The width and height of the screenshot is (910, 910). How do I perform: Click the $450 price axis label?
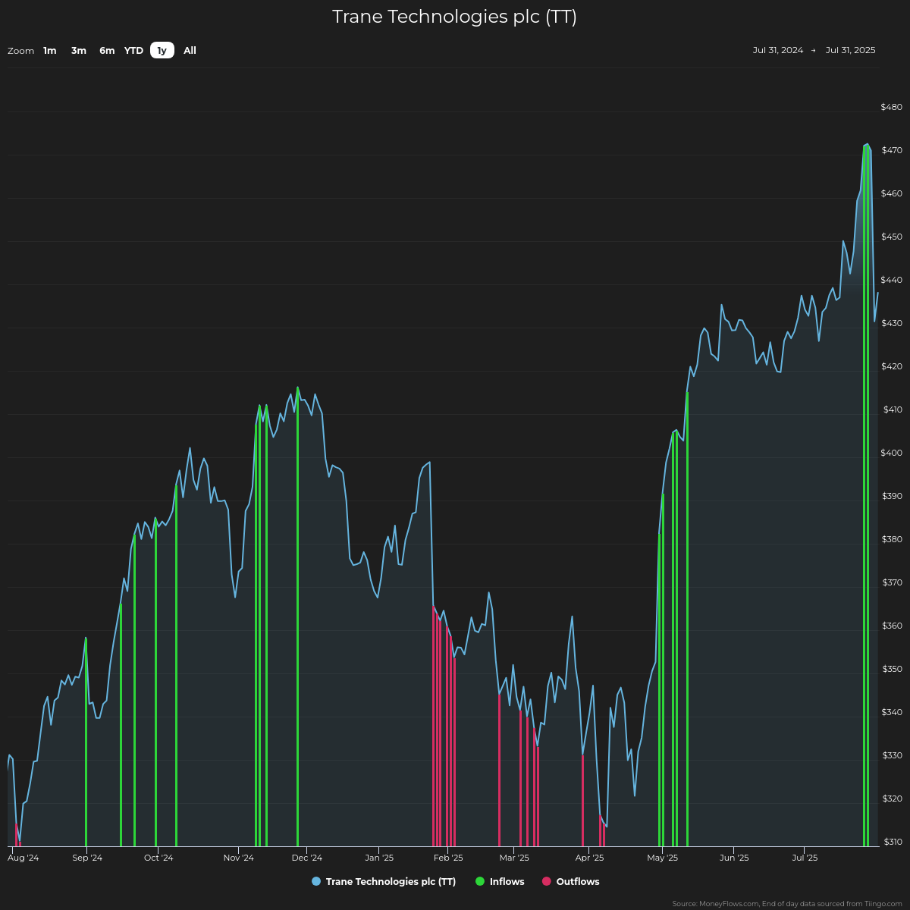point(891,237)
